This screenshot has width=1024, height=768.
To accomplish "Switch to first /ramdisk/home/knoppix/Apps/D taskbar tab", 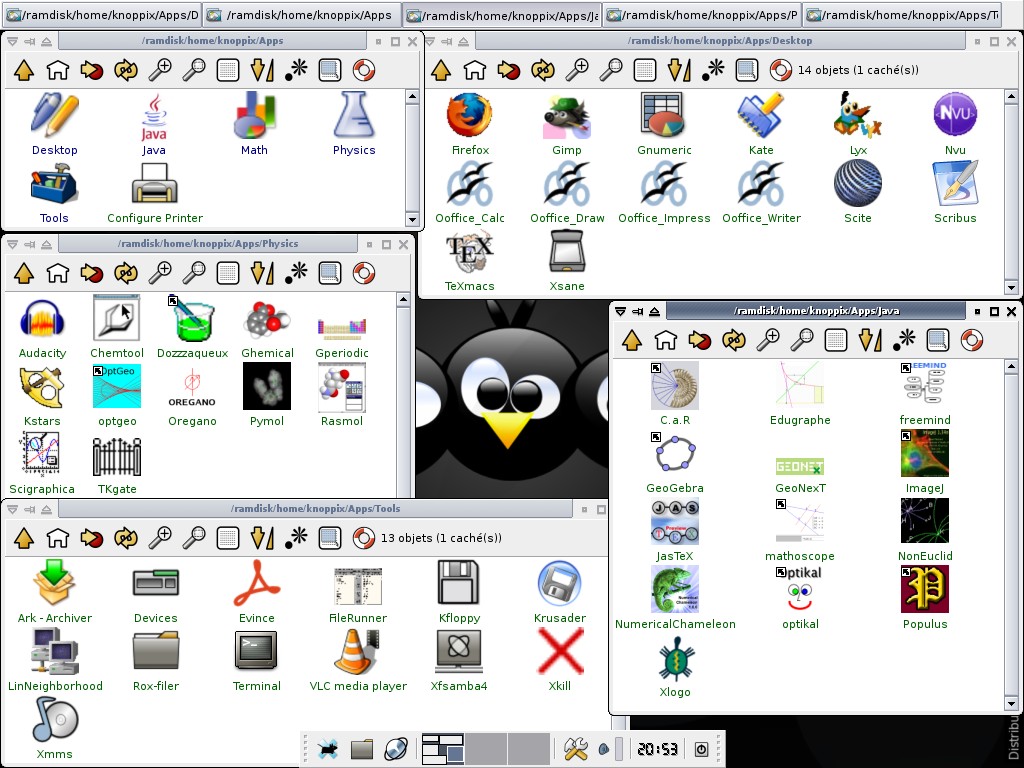I will [101, 15].
